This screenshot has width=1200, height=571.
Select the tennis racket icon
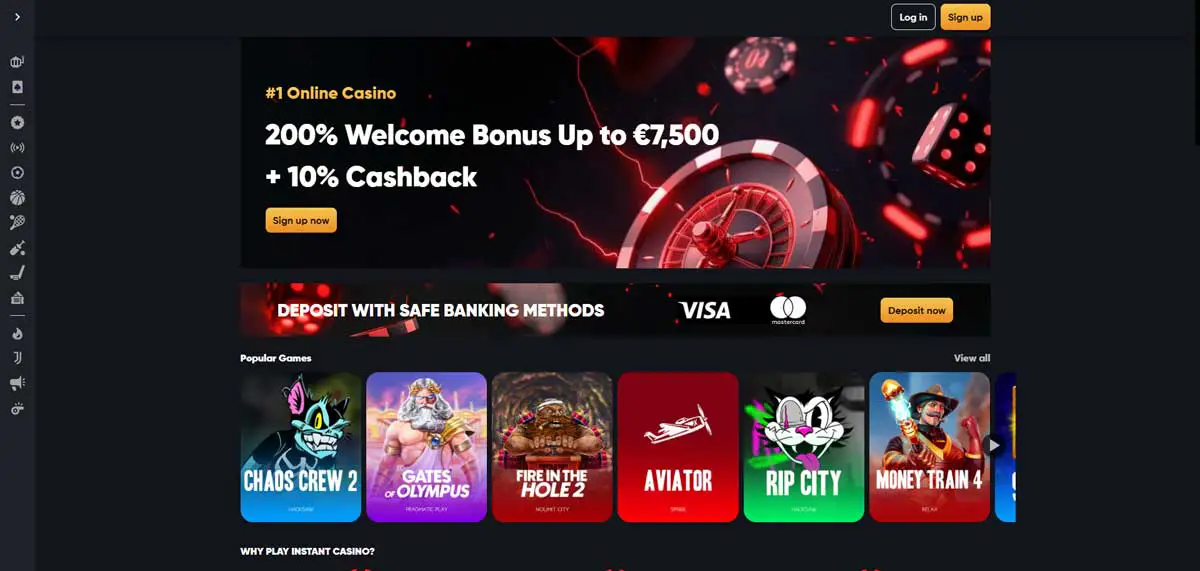pyautogui.click(x=17, y=222)
